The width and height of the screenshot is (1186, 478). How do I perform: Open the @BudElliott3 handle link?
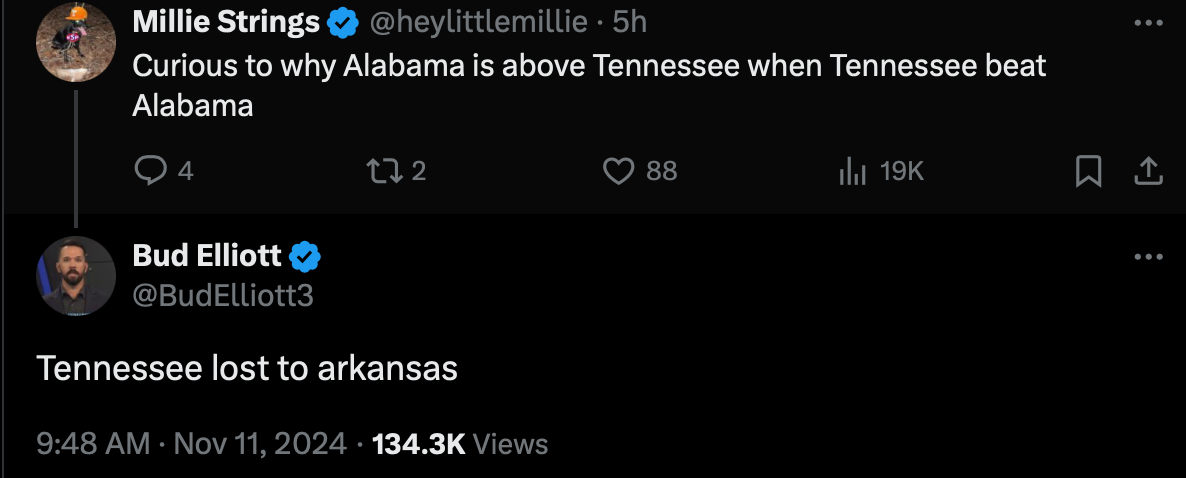coord(223,295)
